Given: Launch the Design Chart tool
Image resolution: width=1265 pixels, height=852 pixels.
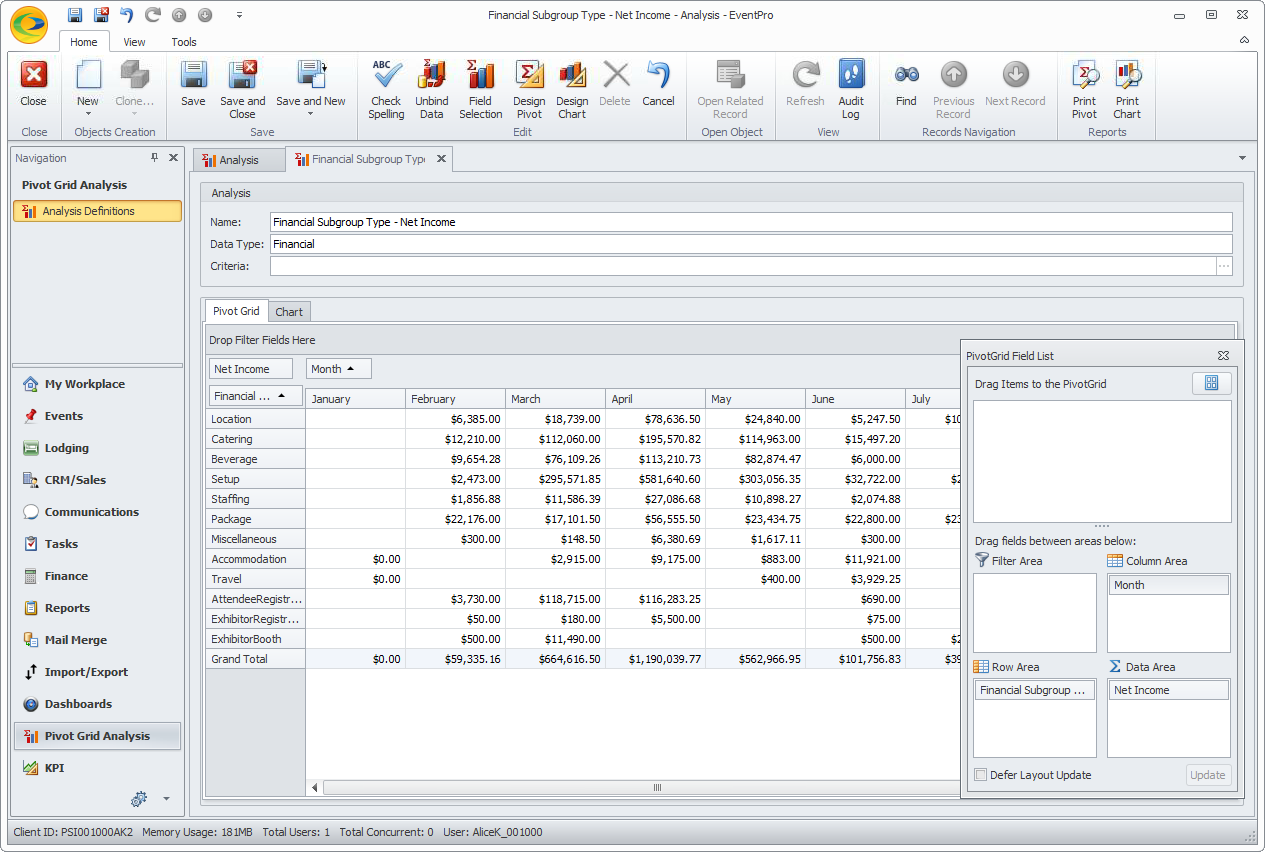Looking at the screenshot, I should 572,89.
